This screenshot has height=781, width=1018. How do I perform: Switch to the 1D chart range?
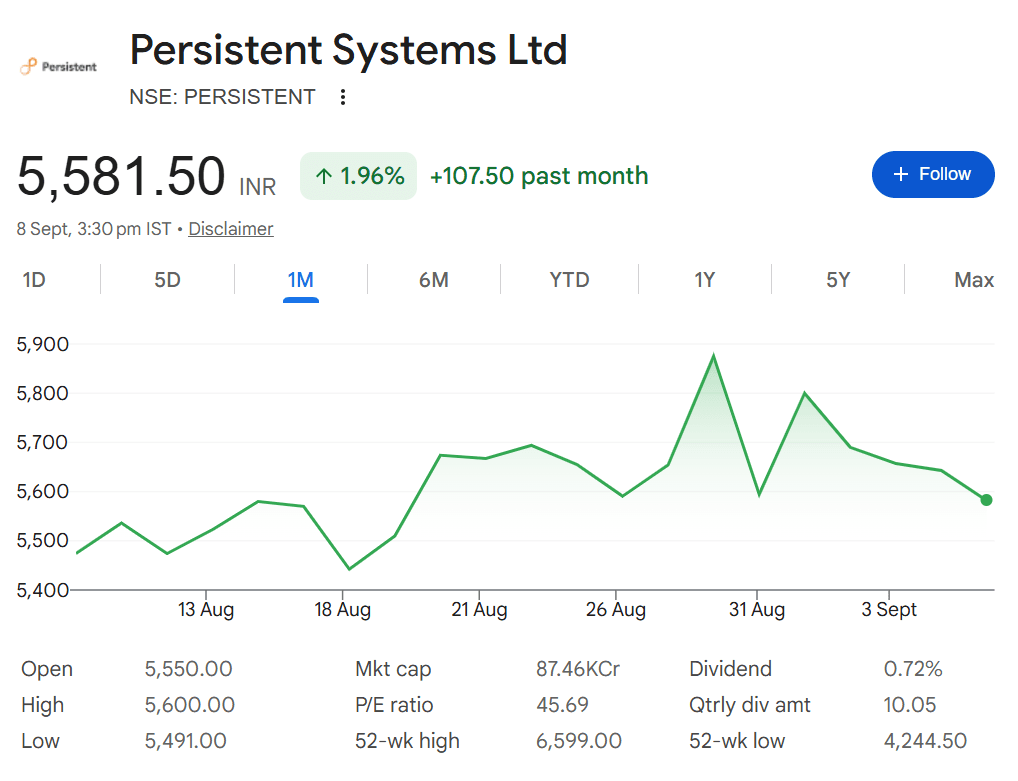34,280
